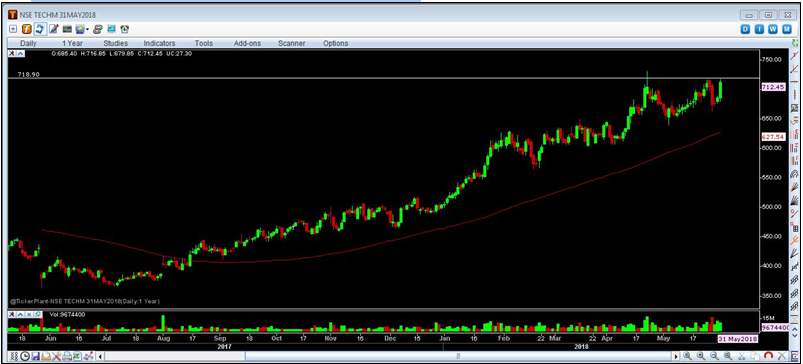Click the right scroll arrow of the chart scrollbar

pyautogui.click(x=676, y=357)
